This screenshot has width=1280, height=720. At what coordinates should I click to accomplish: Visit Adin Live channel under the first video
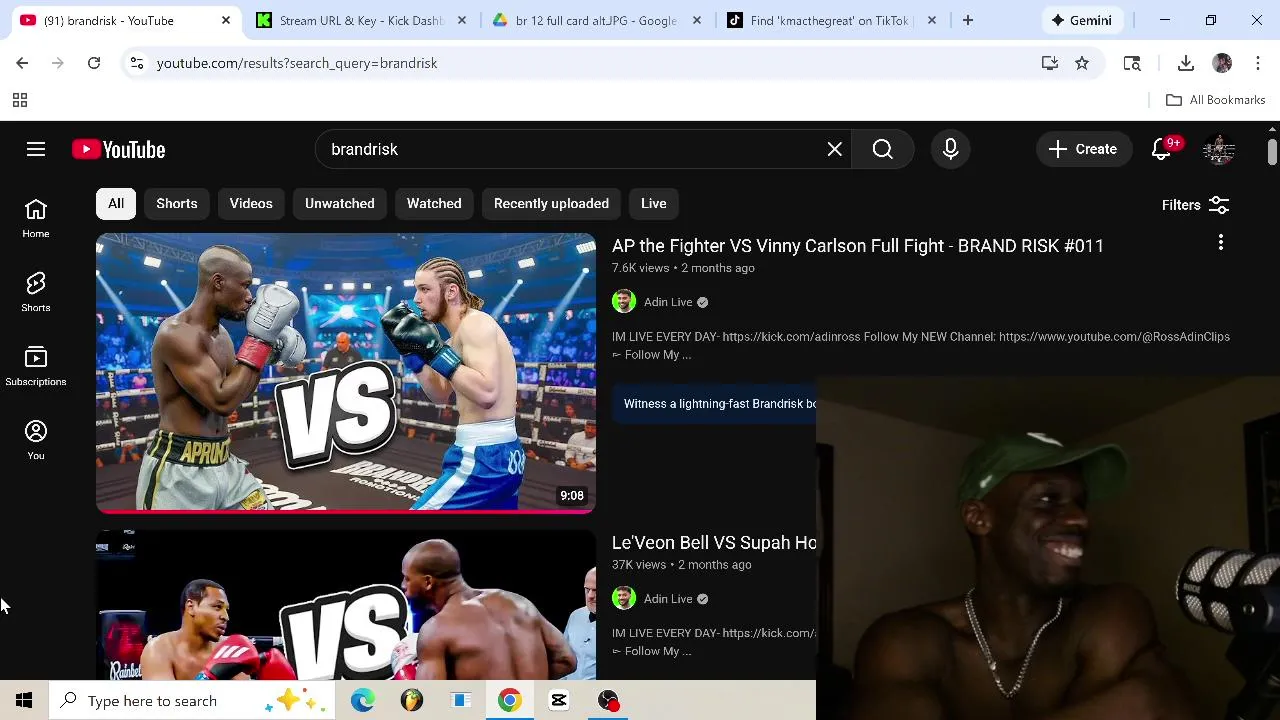[668, 302]
